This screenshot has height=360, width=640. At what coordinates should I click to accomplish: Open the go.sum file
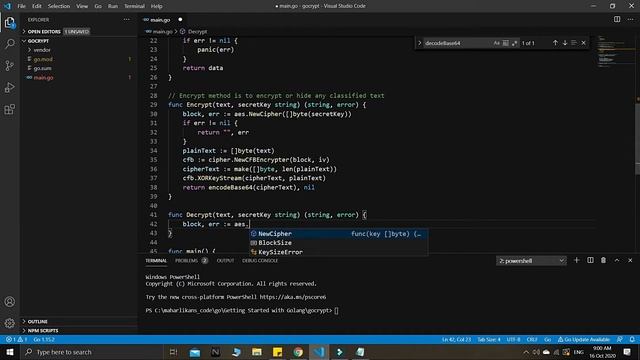[x=79, y=68]
